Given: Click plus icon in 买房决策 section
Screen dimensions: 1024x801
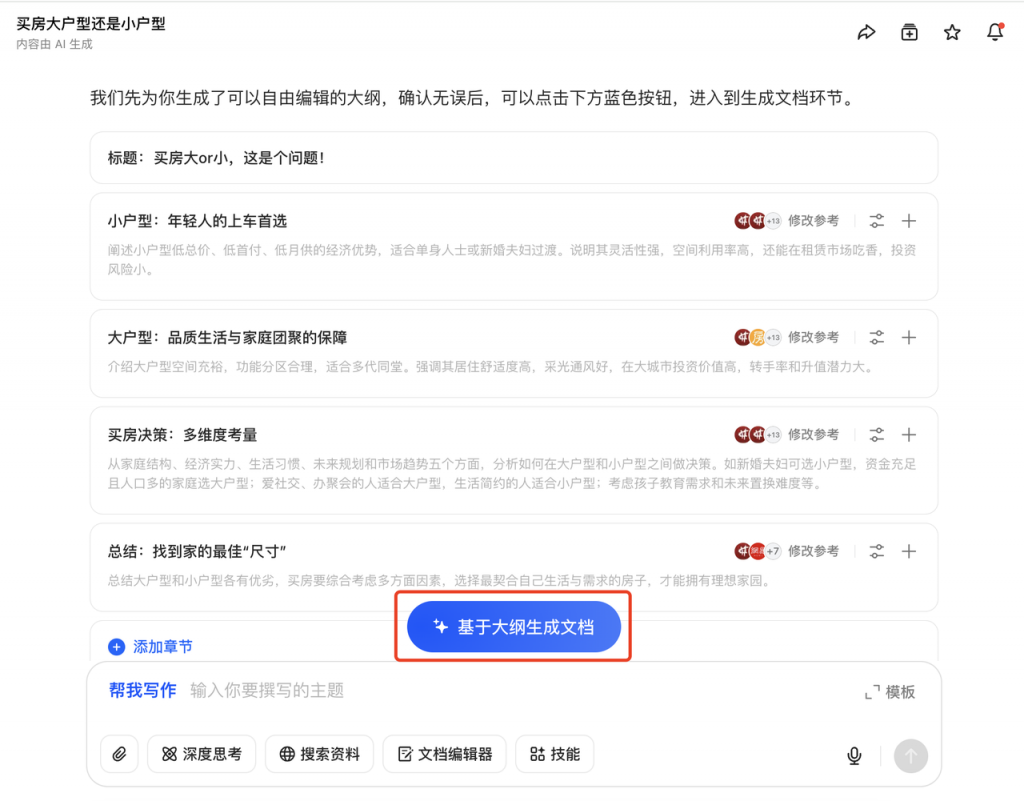Looking at the screenshot, I should pyautogui.click(x=908, y=435).
